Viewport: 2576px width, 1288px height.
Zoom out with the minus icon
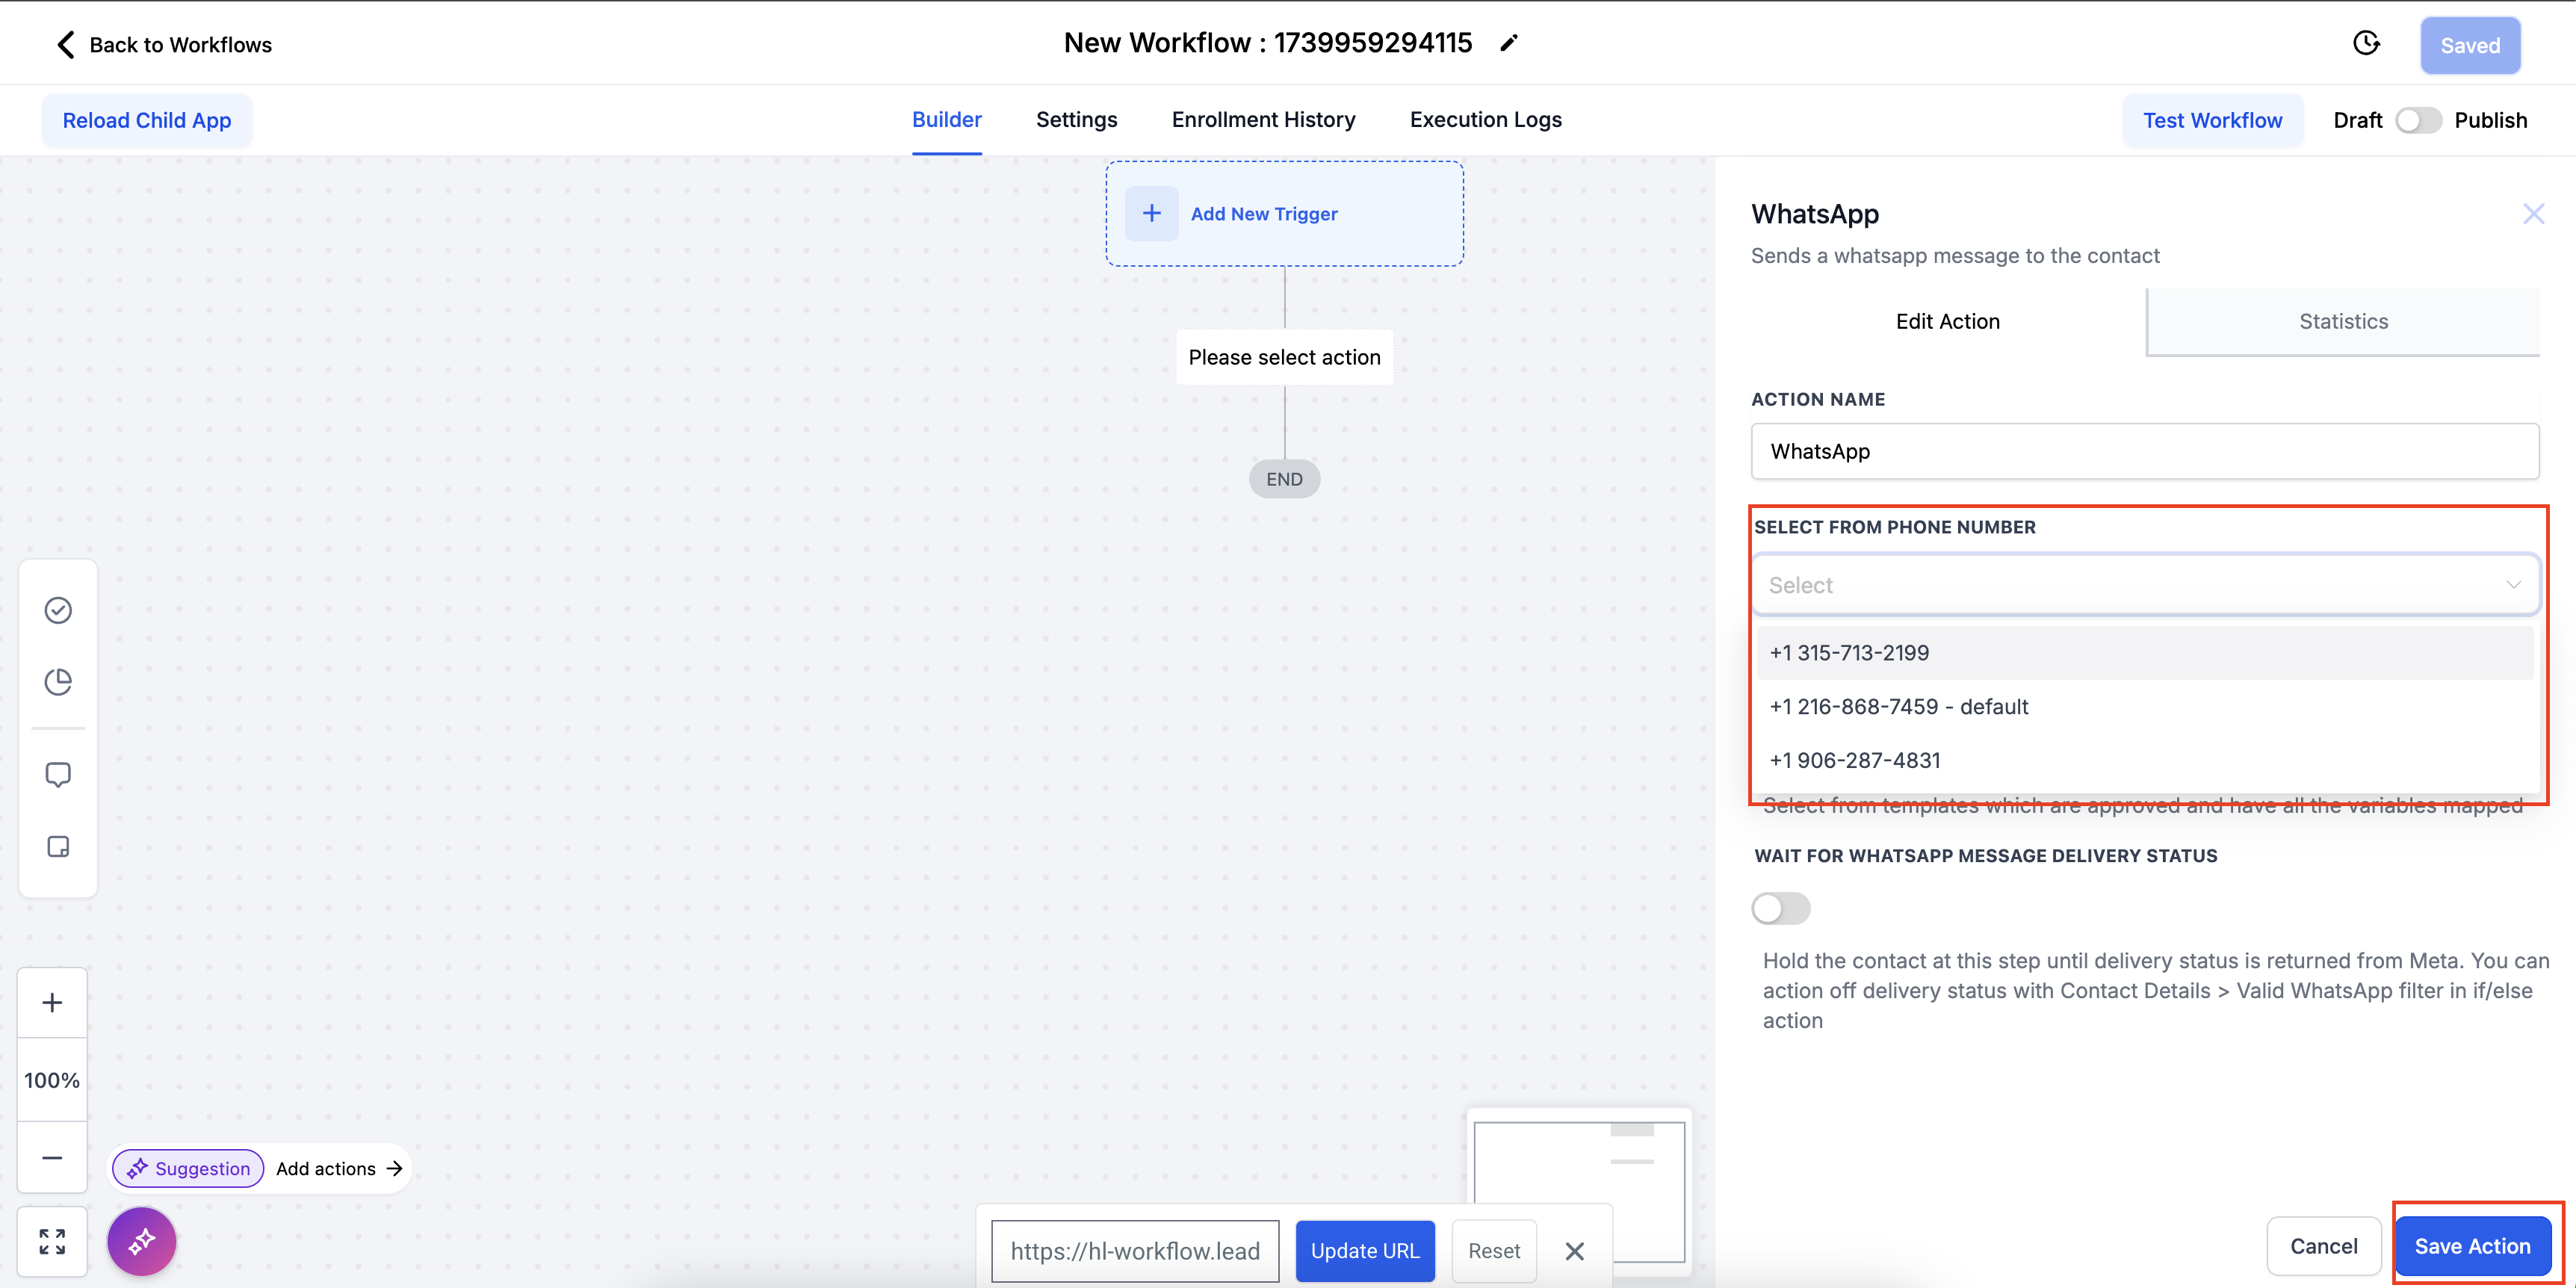[52, 1158]
